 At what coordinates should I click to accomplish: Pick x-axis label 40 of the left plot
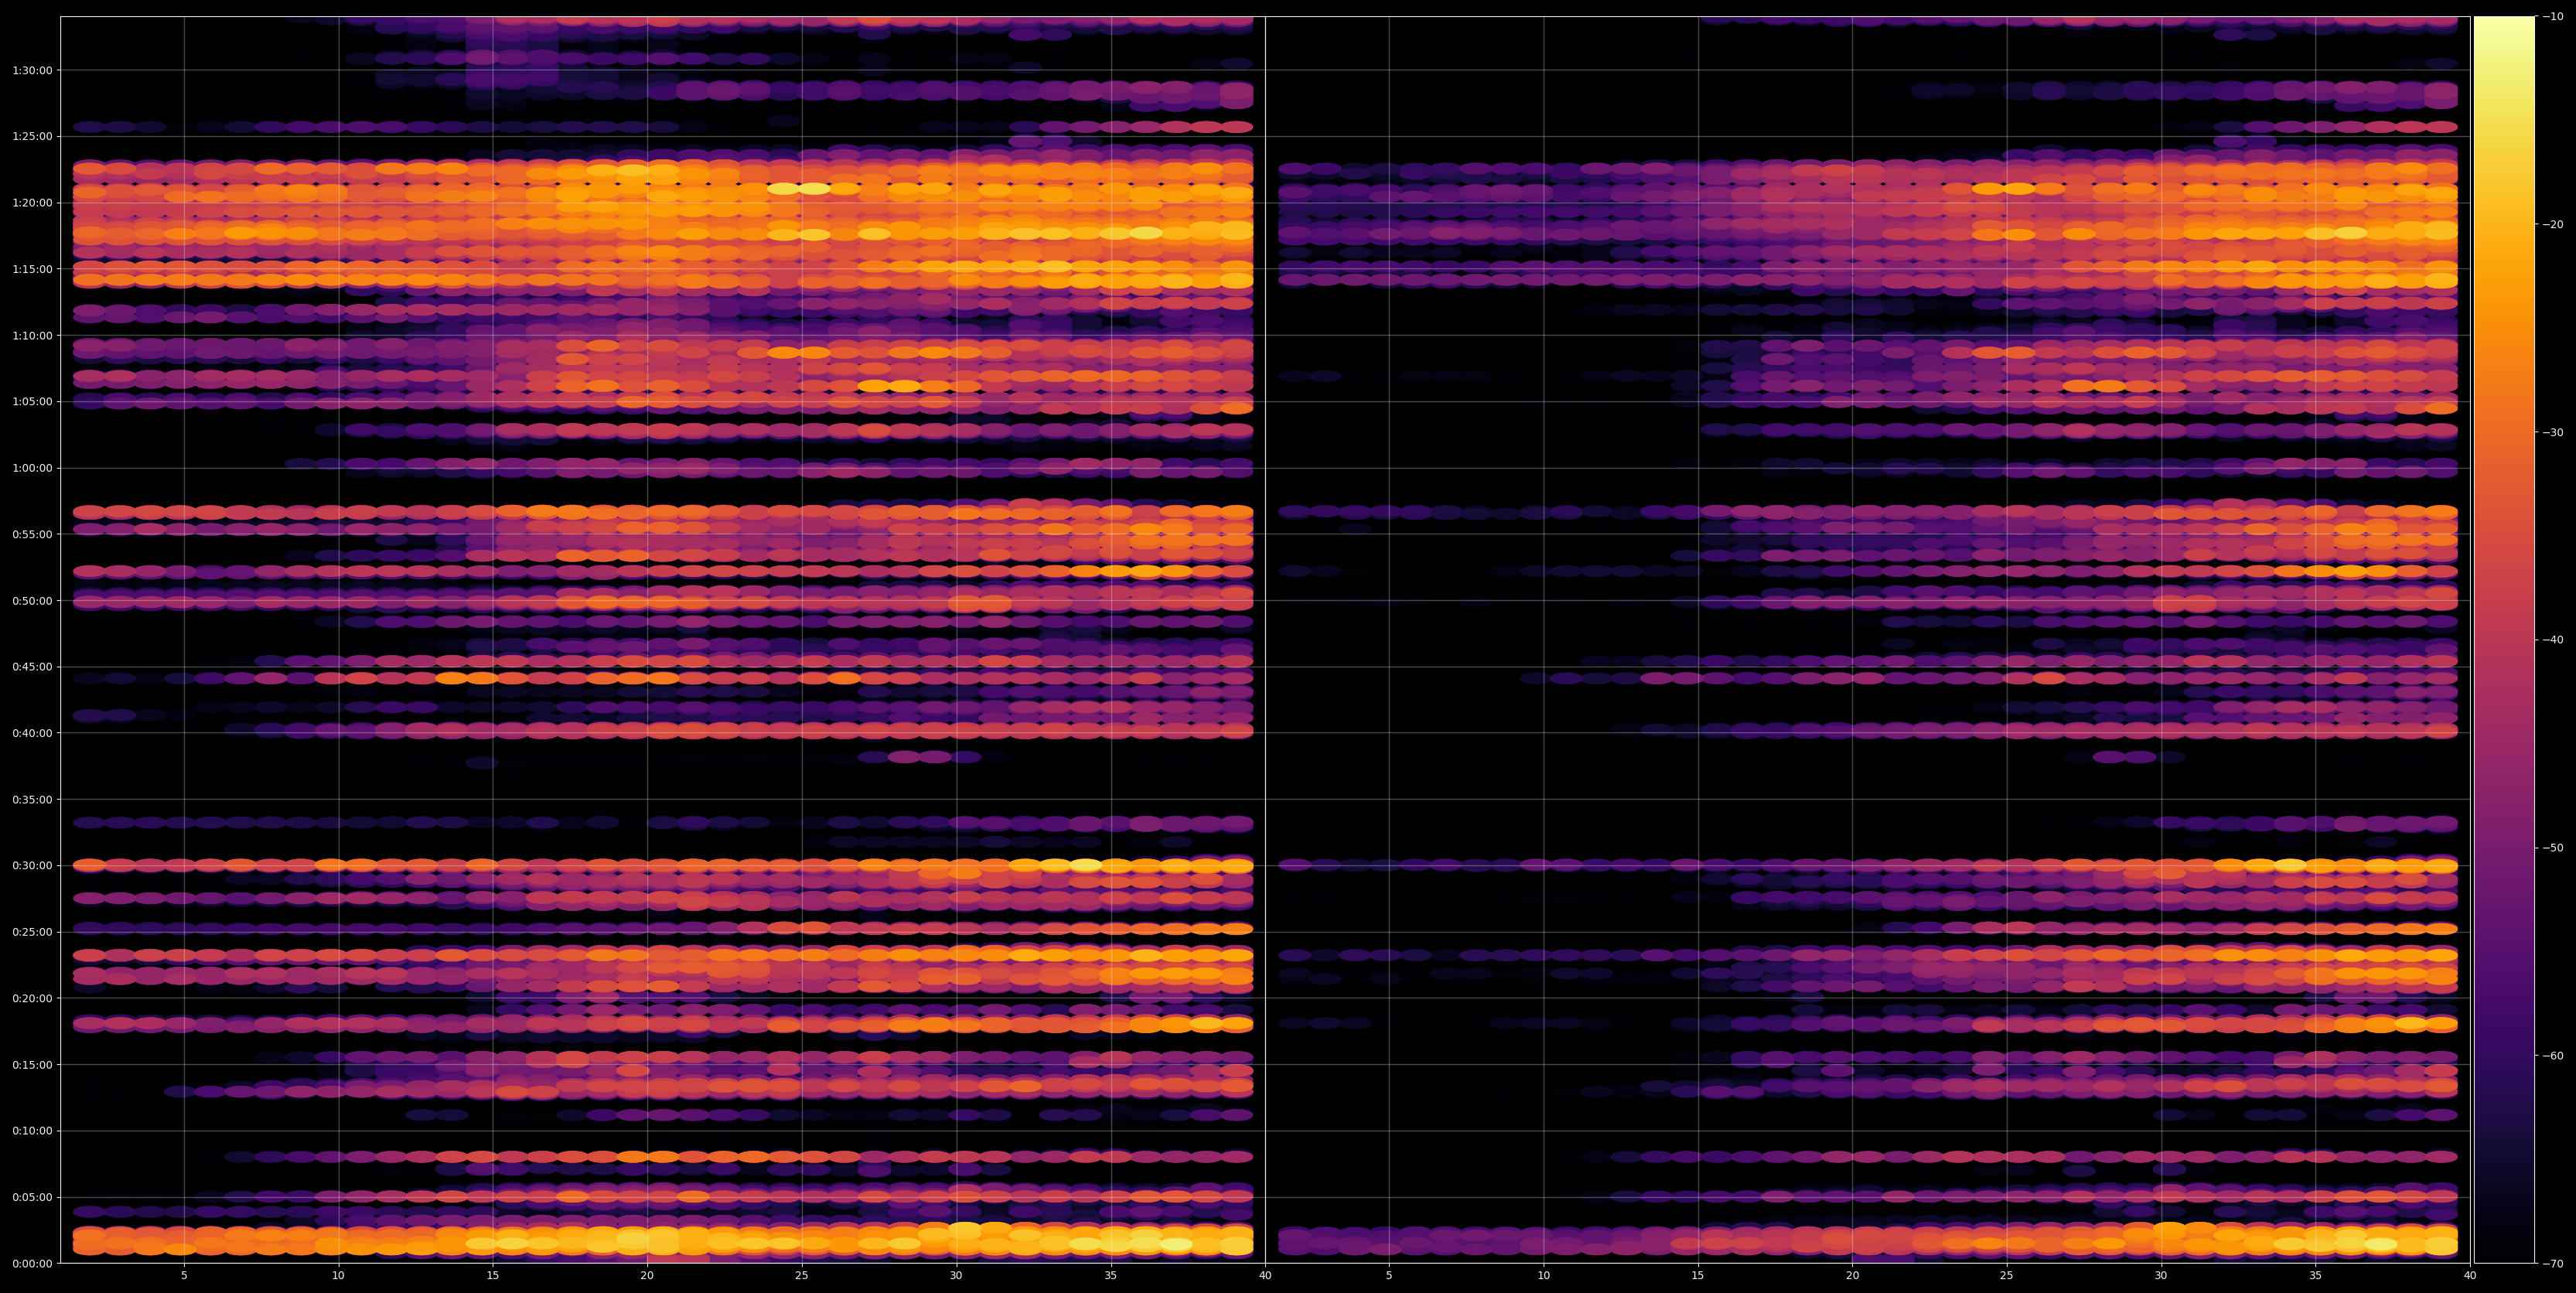(x=1265, y=1276)
